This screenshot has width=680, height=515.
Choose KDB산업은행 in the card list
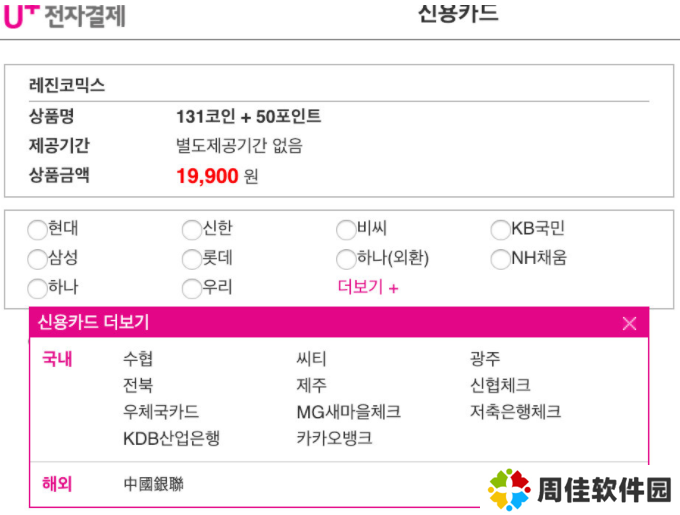tap(172, 438)
